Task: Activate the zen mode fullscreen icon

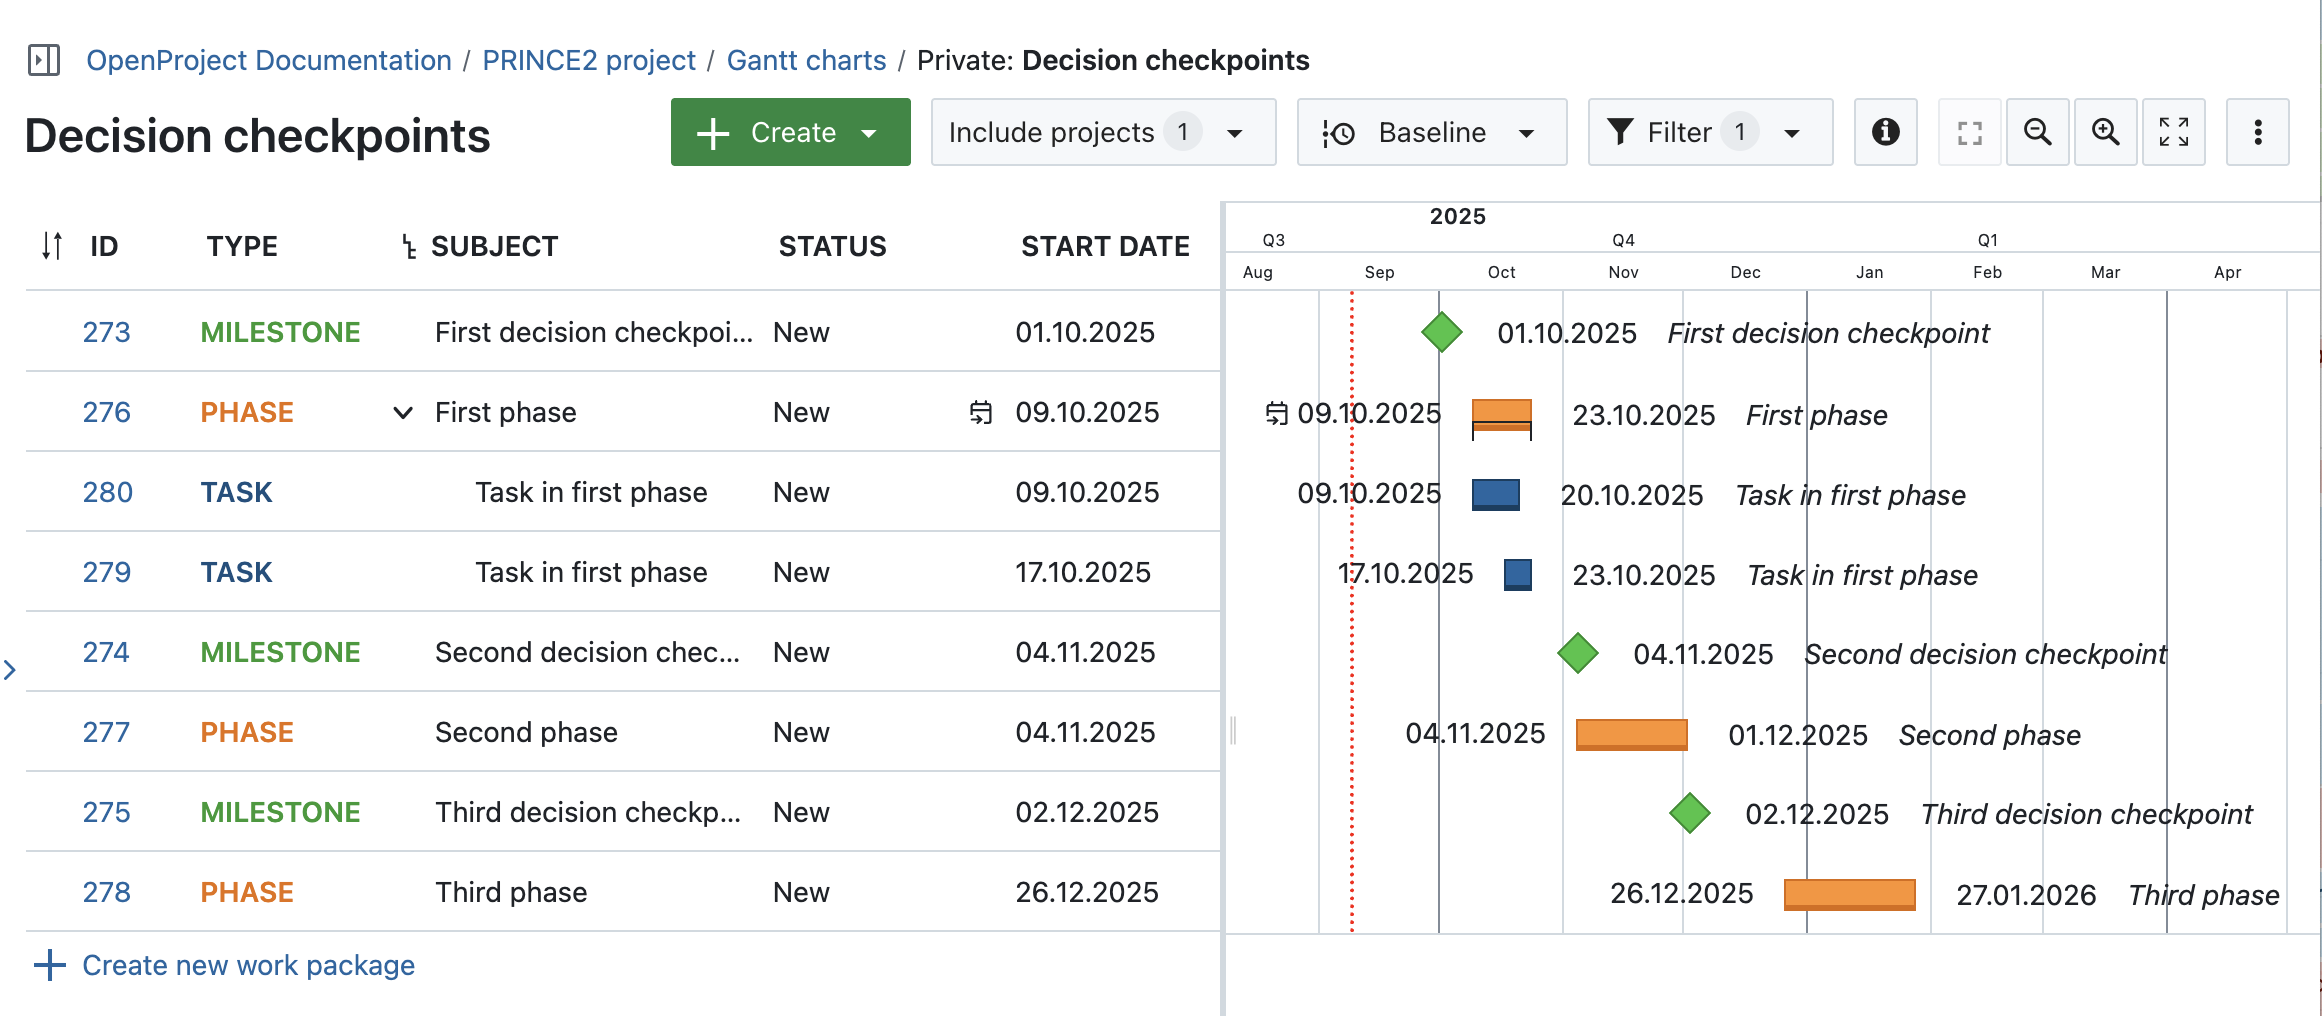Action: pyautogui.click(x=2174, y=132)
